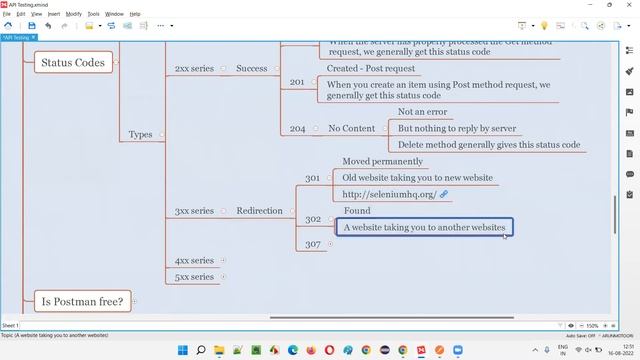Expand the 5xx series branch
This screenshot has height=360, width=640.
tap(223, 276)
